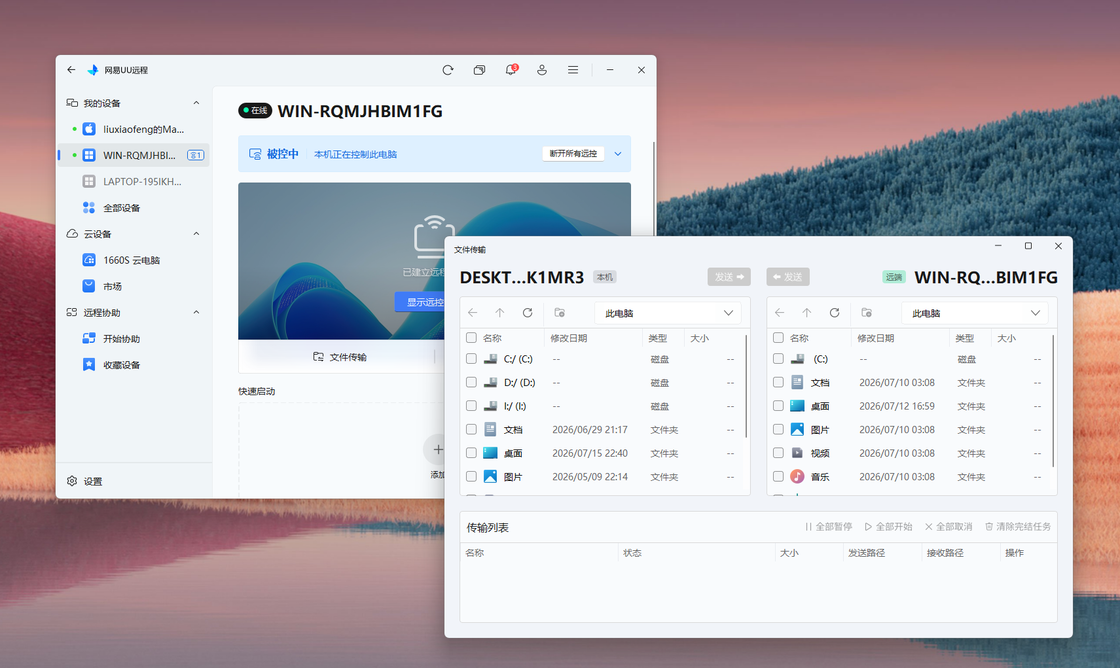Screen dimensions: 1120x668
Task: Check local 文档 folder checkbox dated 2026/06/29
Action: 471,429
